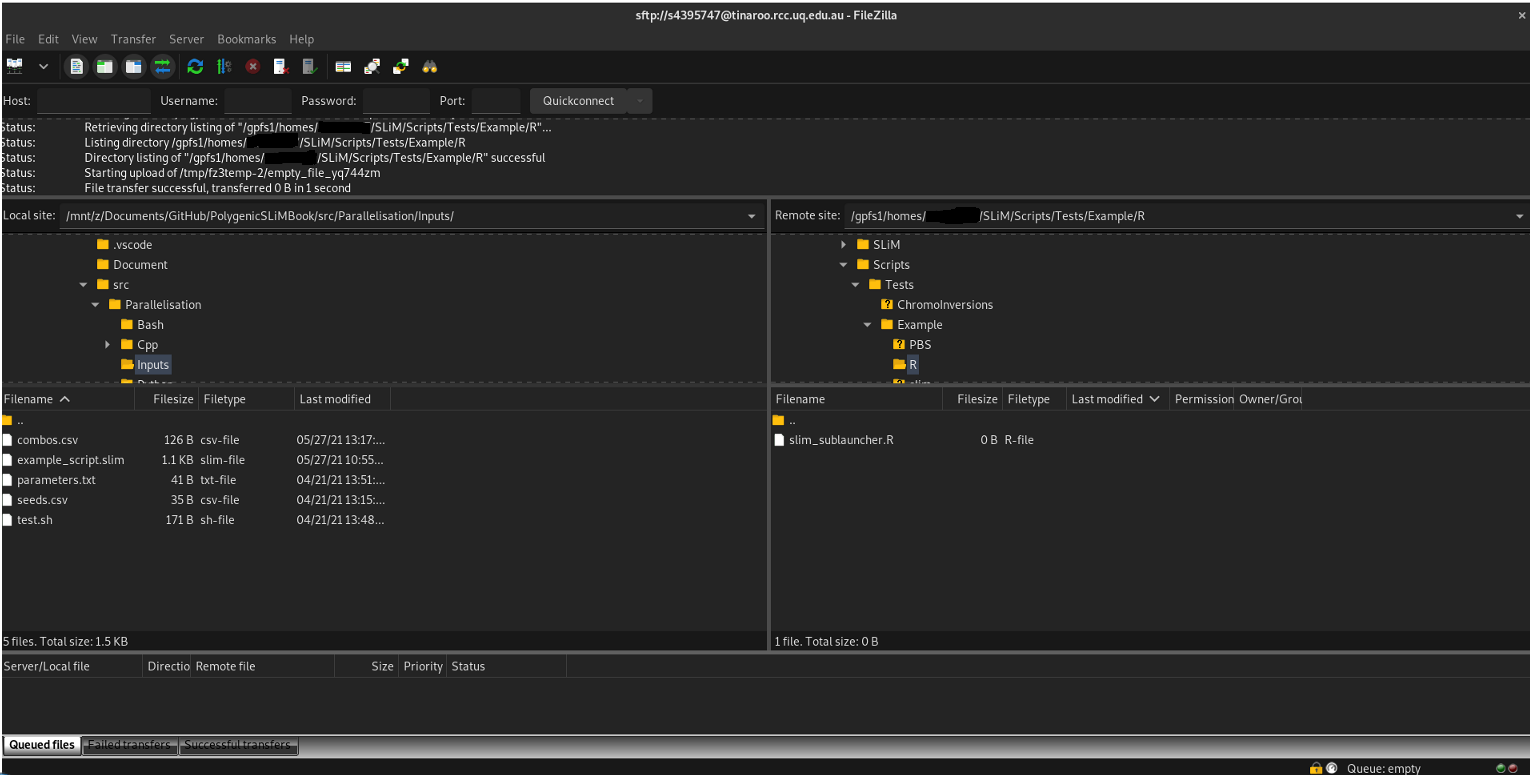Select the PBS folder in remote tree
Viewport: 1530px width, 775px height.
coord(919,345)
